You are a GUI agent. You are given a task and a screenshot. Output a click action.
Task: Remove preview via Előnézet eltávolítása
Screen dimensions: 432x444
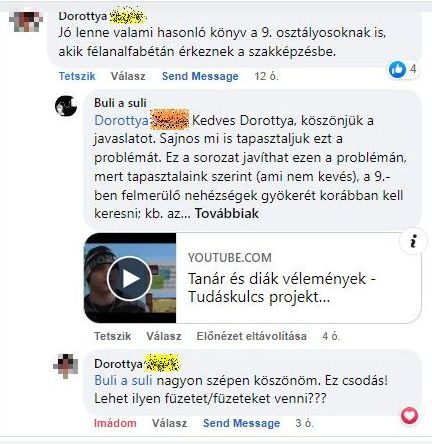(x=252, y=336)
